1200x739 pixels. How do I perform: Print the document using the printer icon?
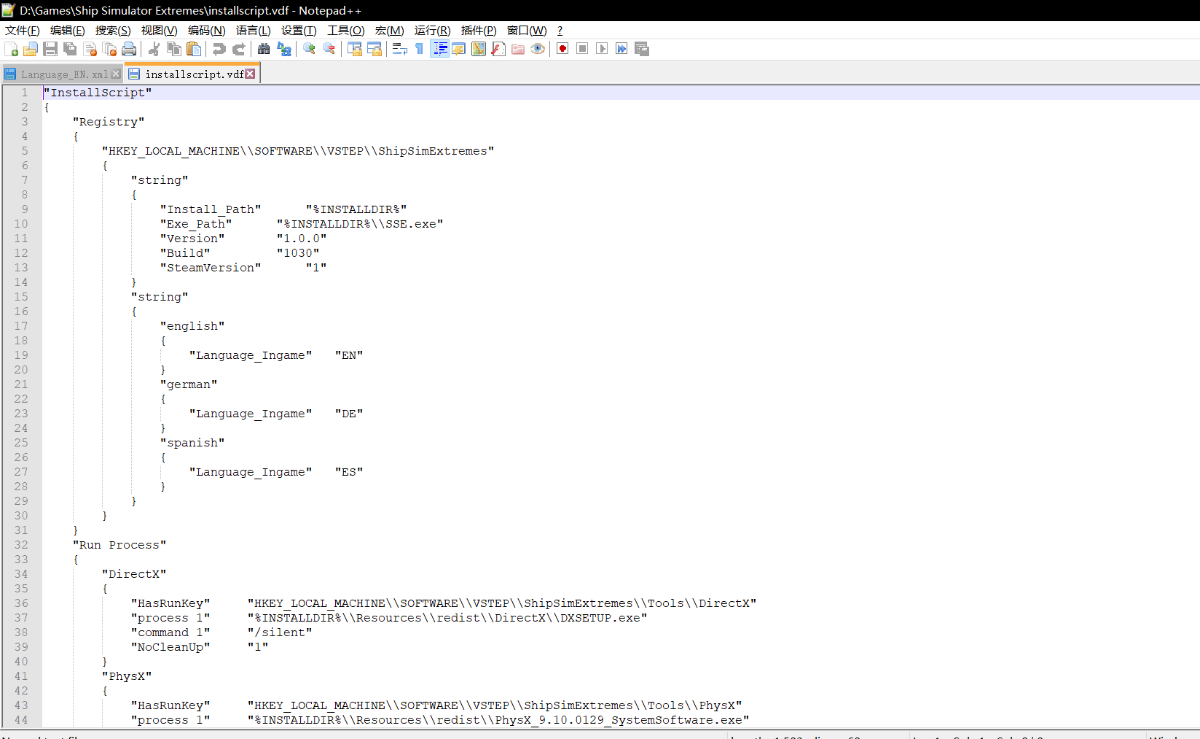pyautogui.click(x=128, y=48)
